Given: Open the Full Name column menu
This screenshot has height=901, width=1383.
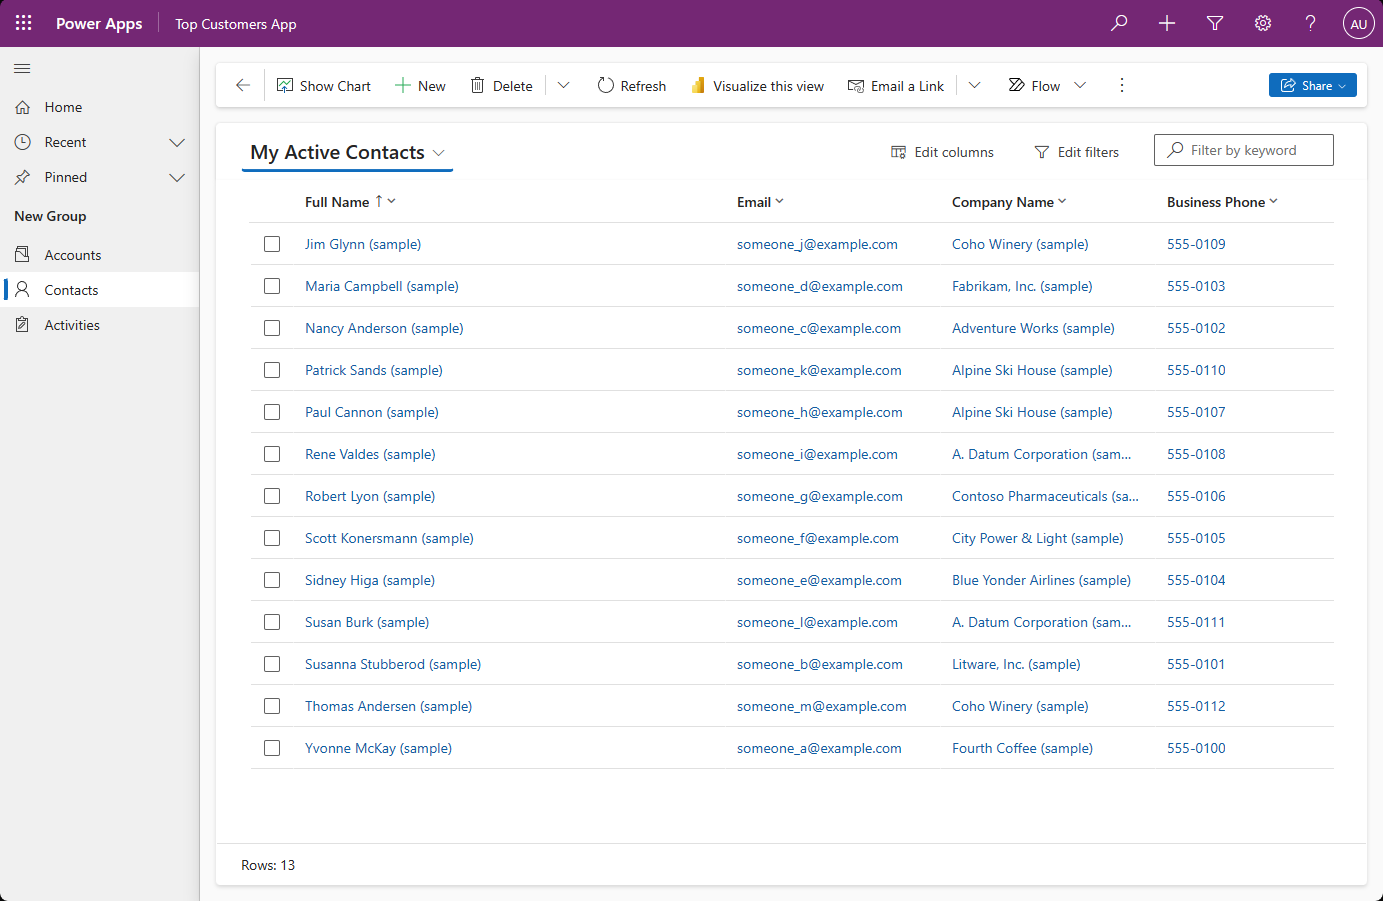Looking at the screenshot, I should pos(391,201).
